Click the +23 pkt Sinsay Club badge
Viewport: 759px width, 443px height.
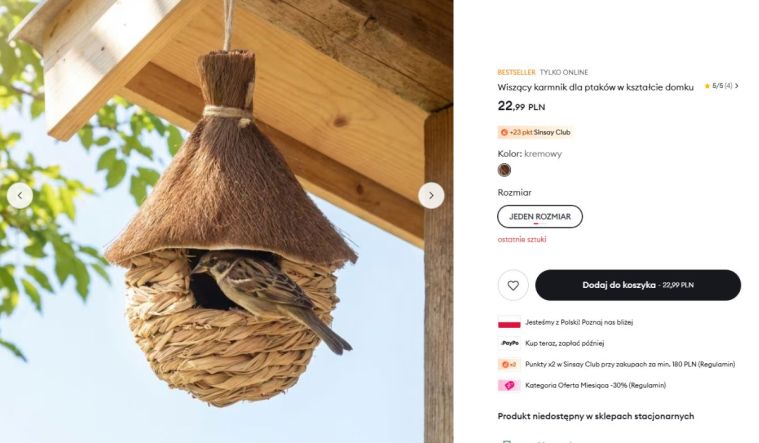pyautogui.click(x=535, y=132)
